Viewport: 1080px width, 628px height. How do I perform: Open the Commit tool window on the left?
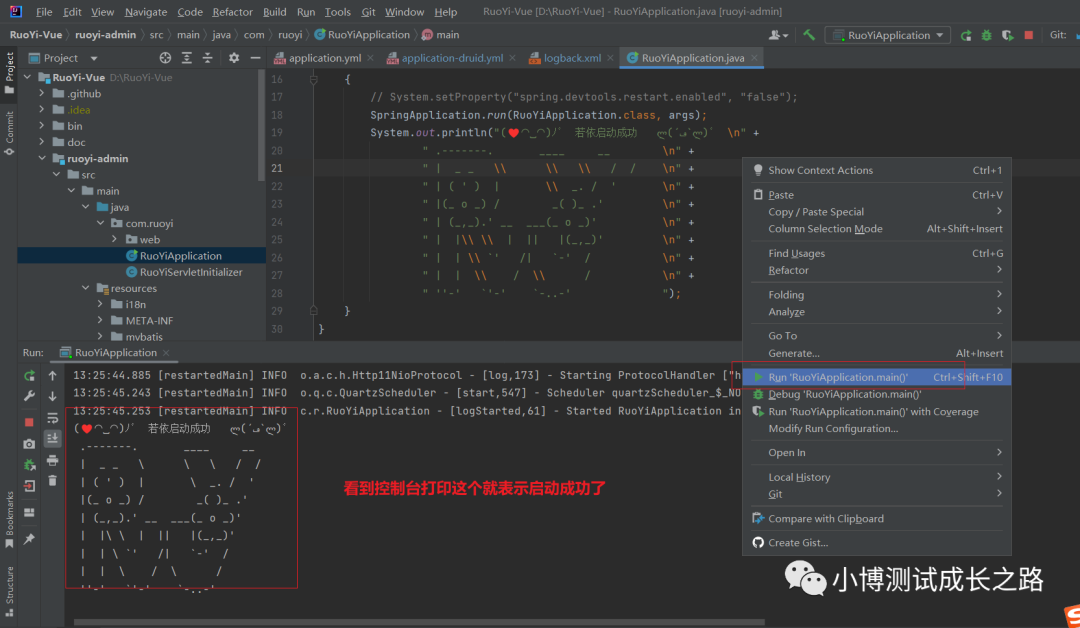click(9, 133)
